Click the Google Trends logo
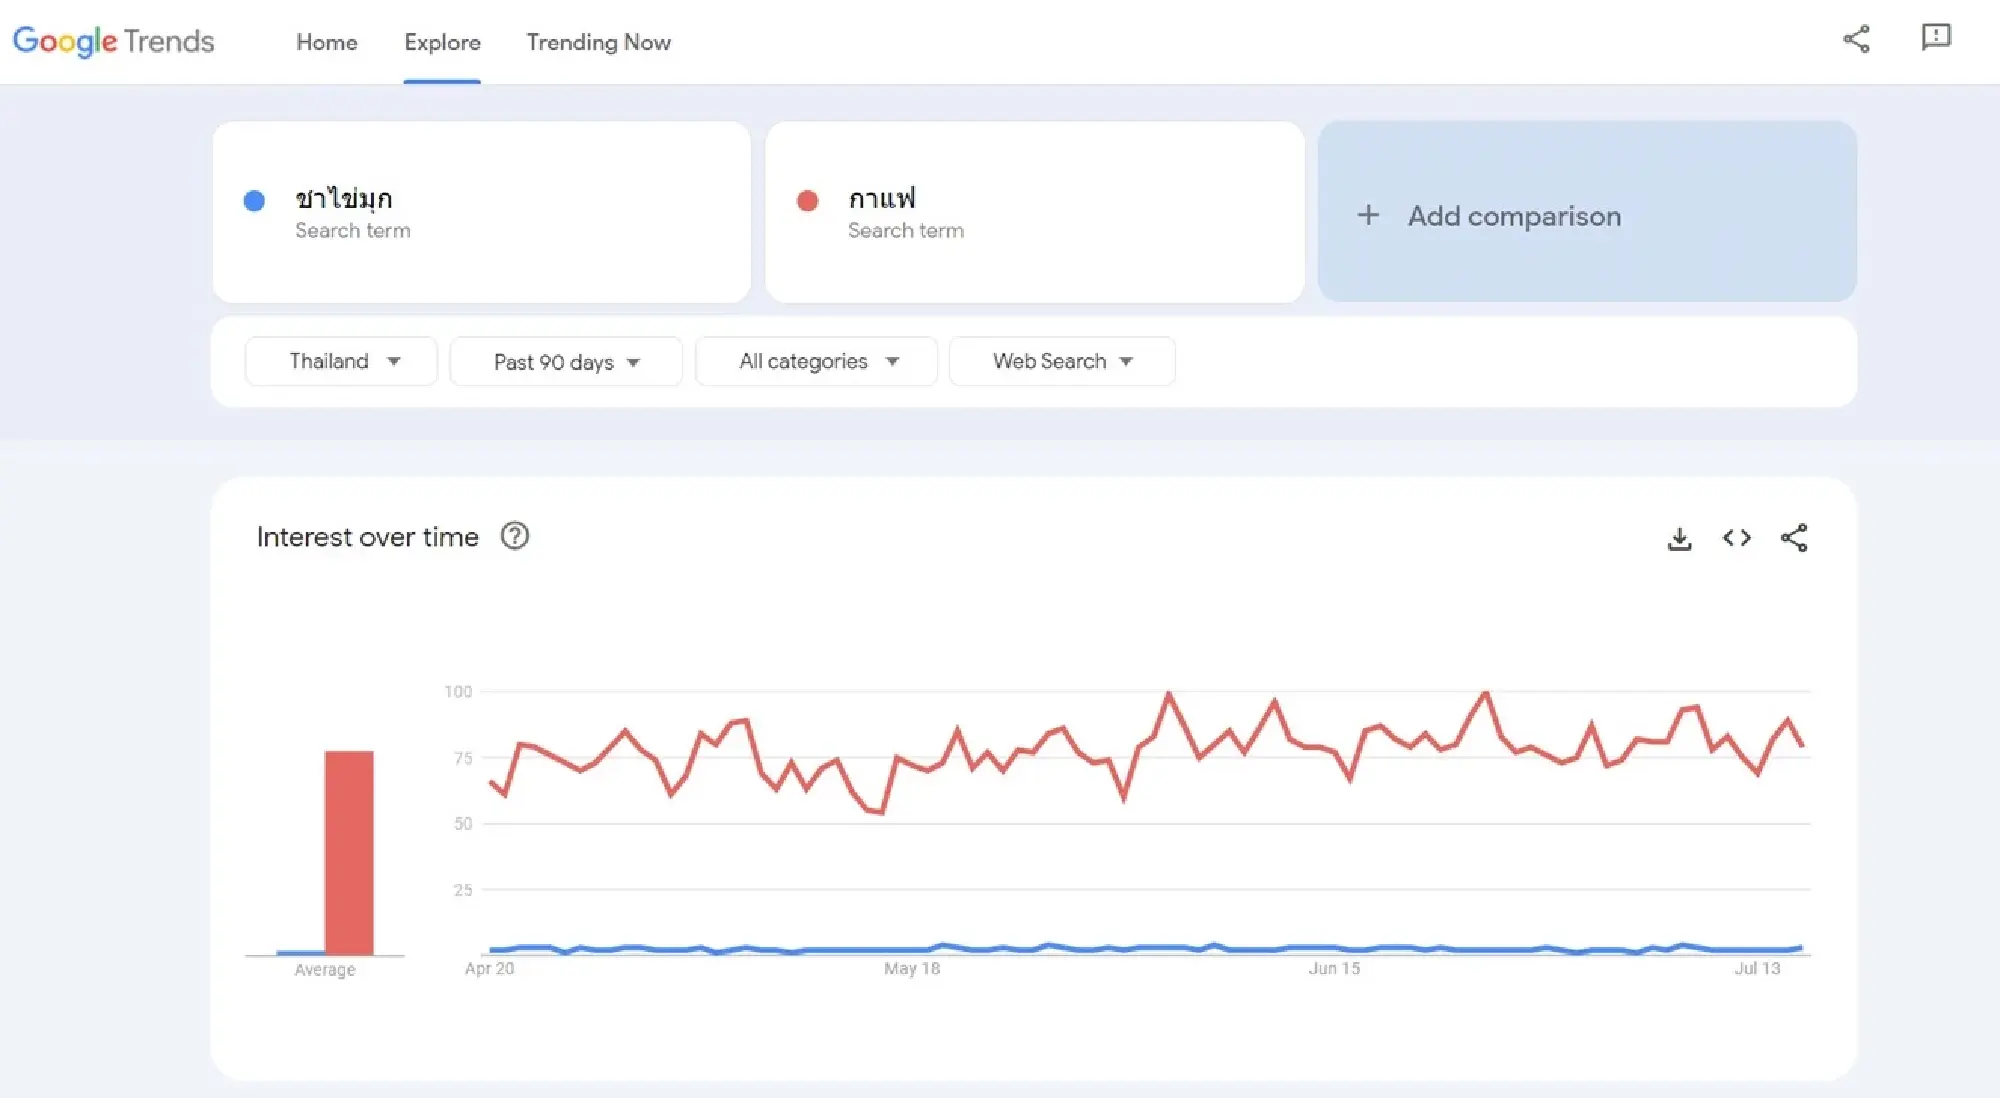Screen dimensions: 2000x1098 (x=113, y=41)
